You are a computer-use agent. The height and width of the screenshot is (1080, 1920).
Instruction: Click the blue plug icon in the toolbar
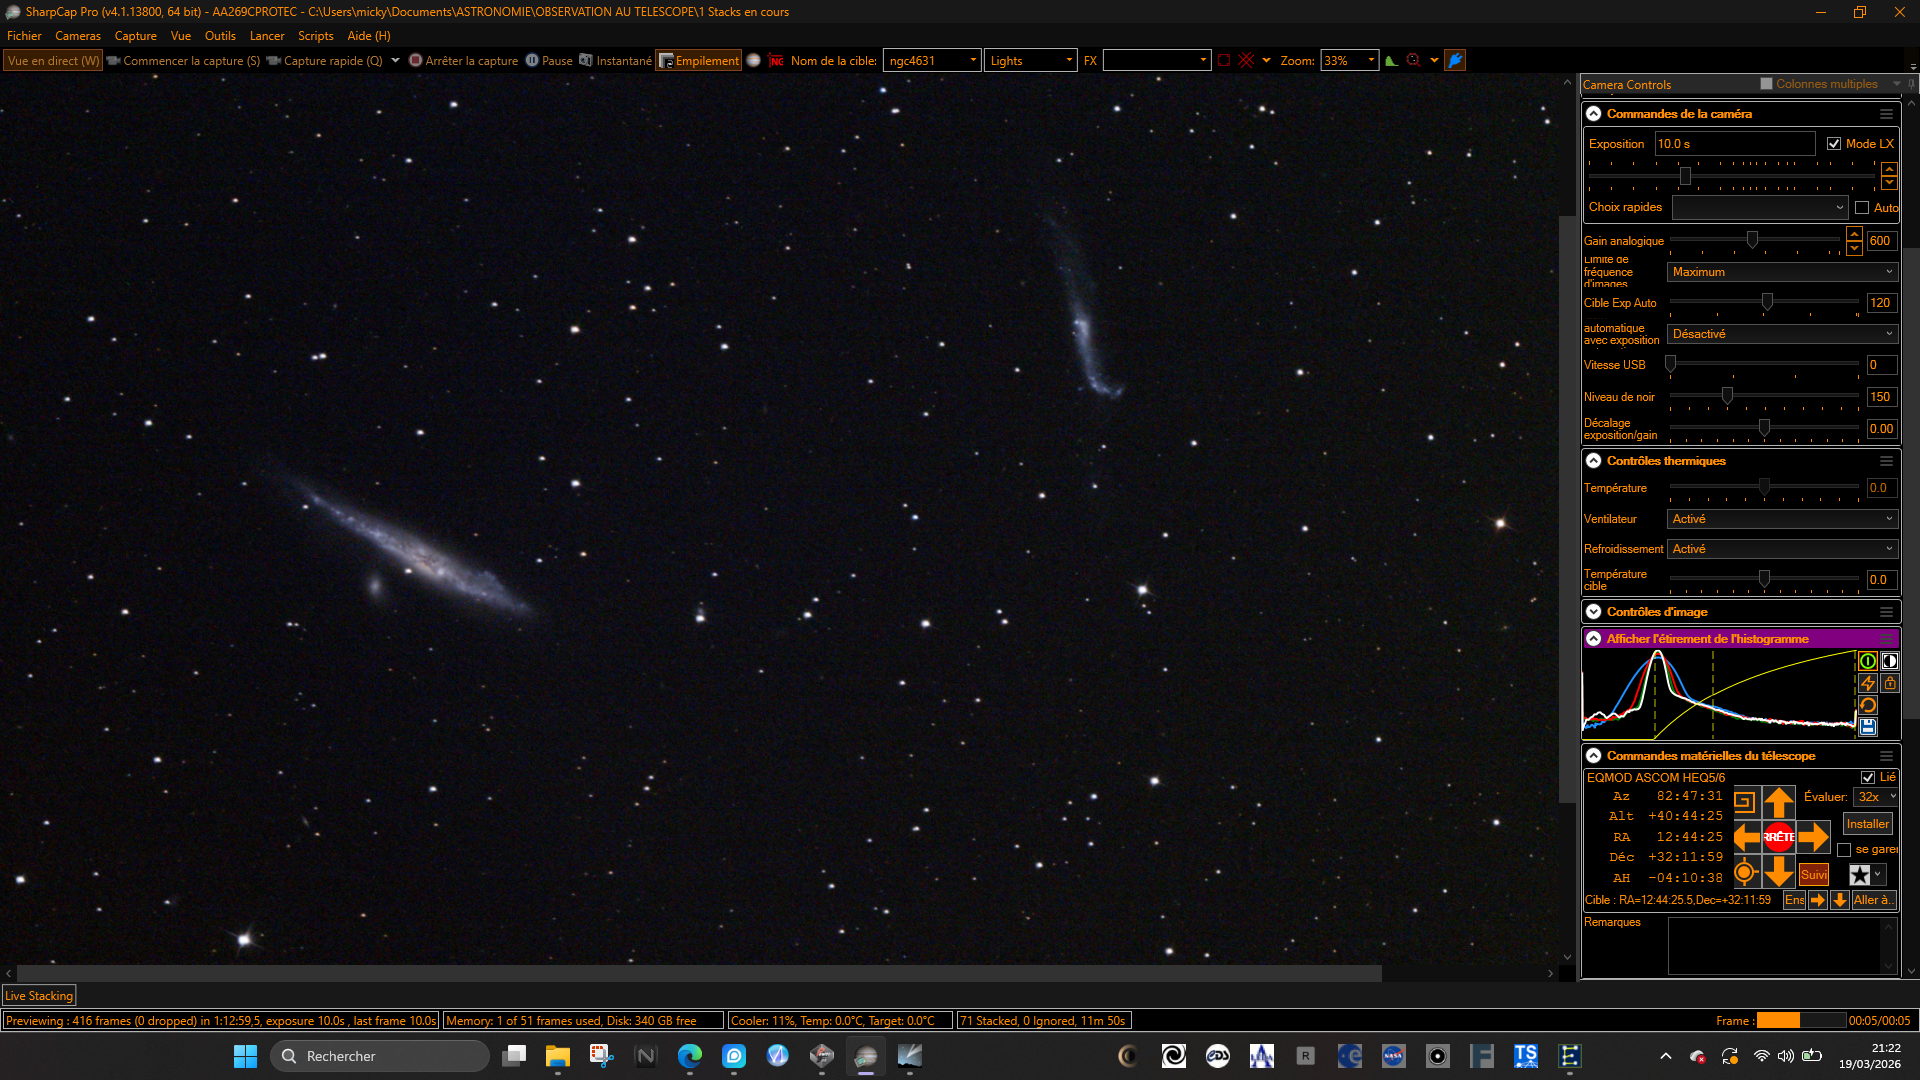pyautogui.click(x=1456, y=61)
